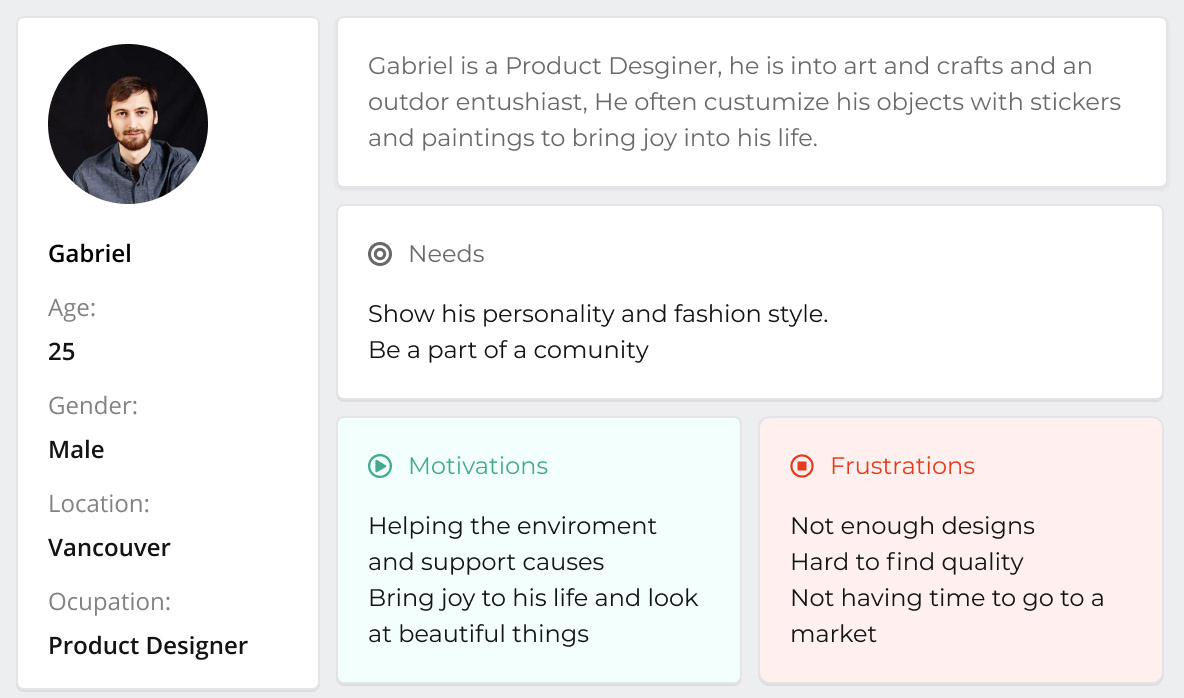Click the Ocupation label
The width and height of the screenshot is (1184, 698).
pyautogui.click(x=109, y=602)
